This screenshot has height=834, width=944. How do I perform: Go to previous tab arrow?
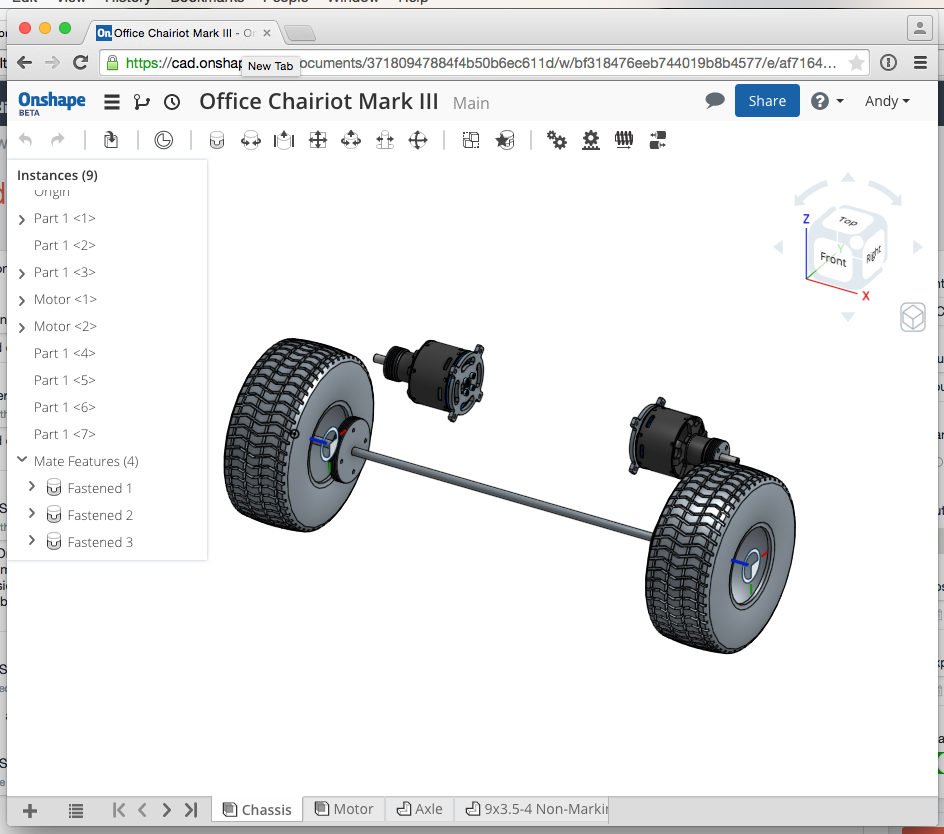142,810
